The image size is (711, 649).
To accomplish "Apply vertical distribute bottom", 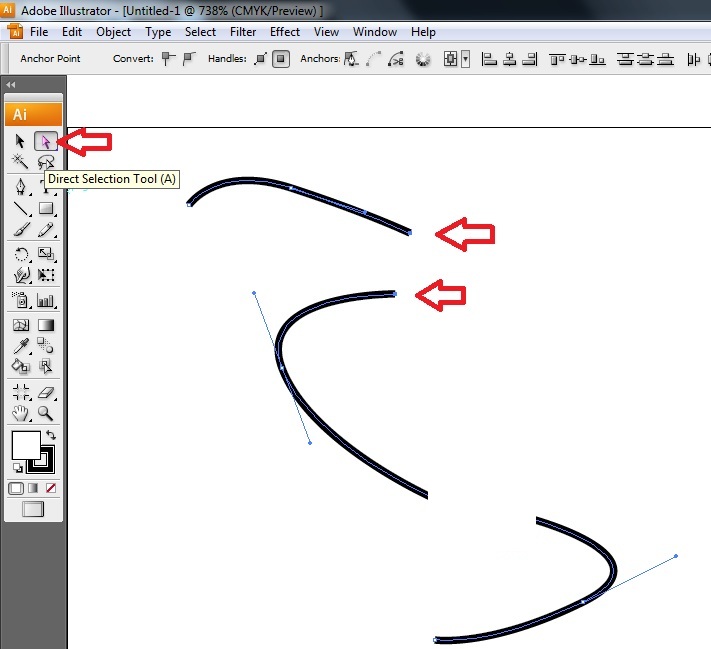I will [x=666, y=59].
